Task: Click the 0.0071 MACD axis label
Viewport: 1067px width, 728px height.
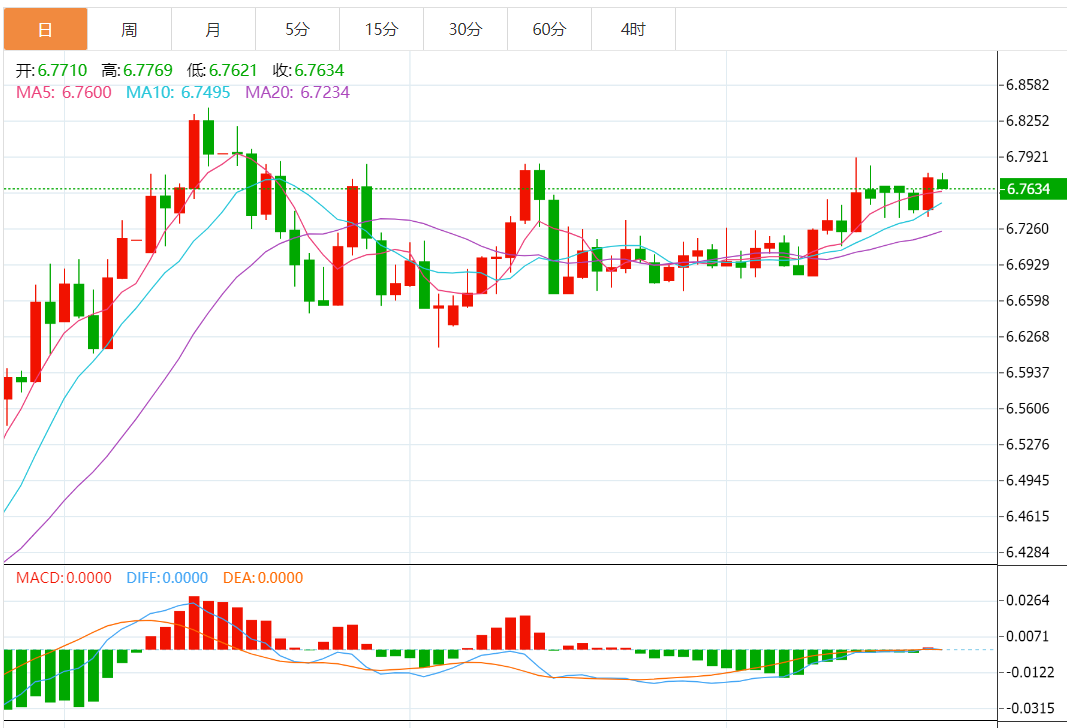Action: click(1028, 637)
